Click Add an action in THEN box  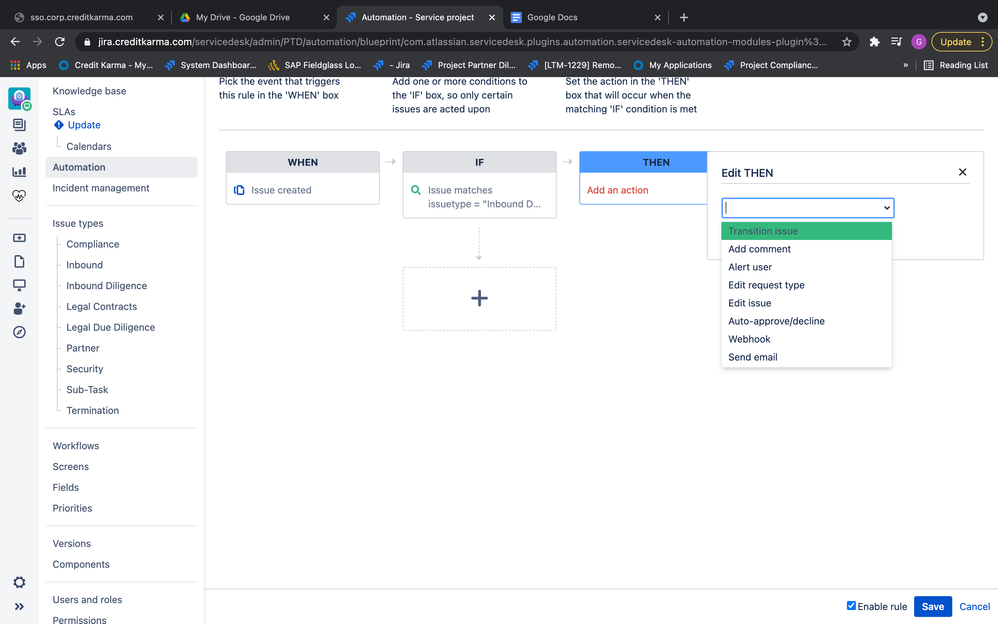617,190
